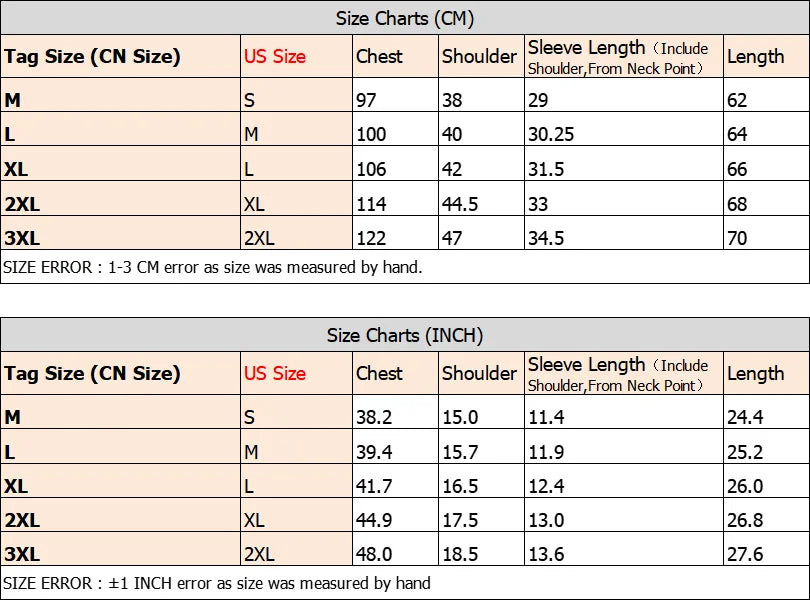This screenshot has height=600, width=810.
Task: Click the Size Charts (CM) title header
Action: point(404,19)
